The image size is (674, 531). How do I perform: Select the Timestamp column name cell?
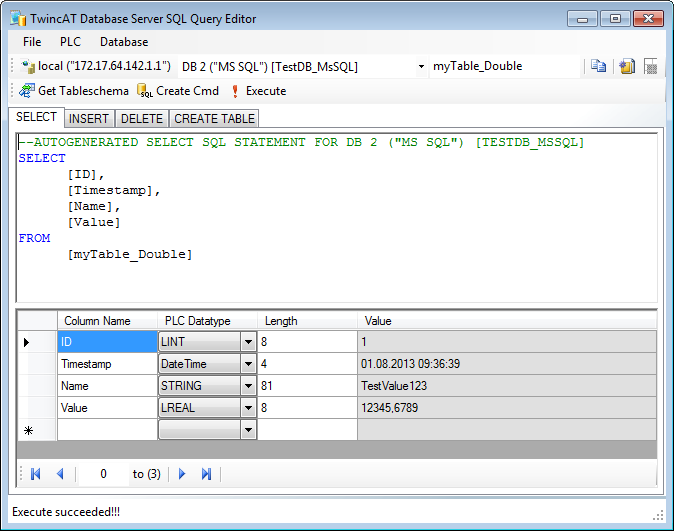(107, 364)
